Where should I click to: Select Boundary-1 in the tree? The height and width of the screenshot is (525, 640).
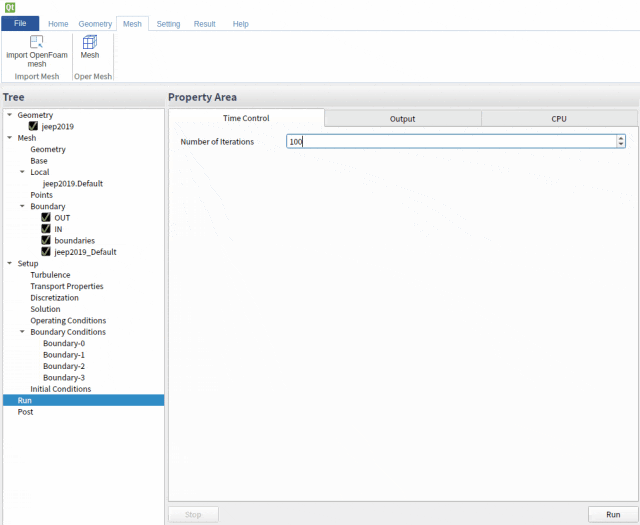click(x=64, y=355)
